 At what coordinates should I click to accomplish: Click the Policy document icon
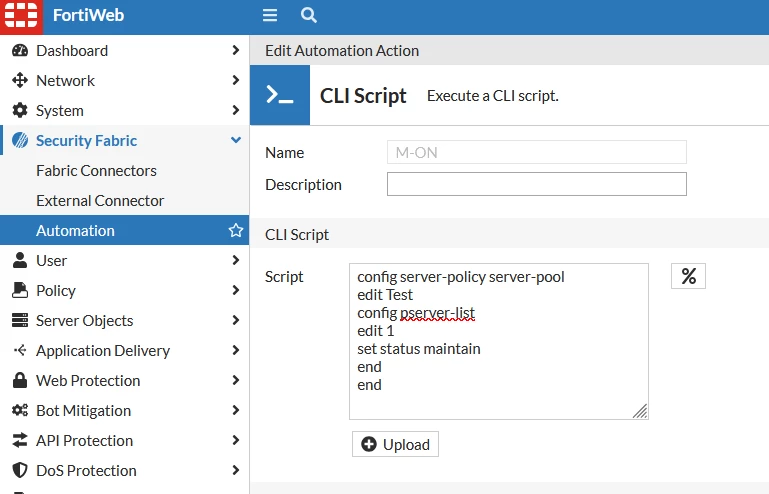[20, 290]
